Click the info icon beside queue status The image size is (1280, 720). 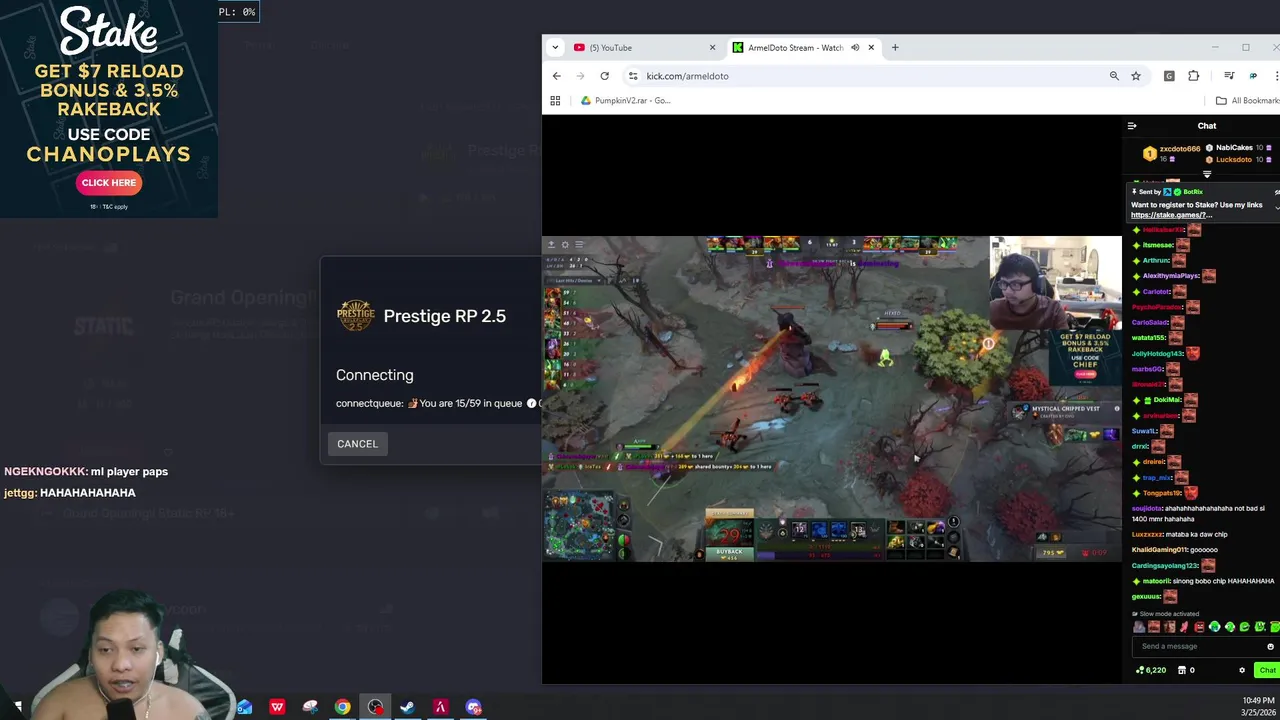(531, 403)
